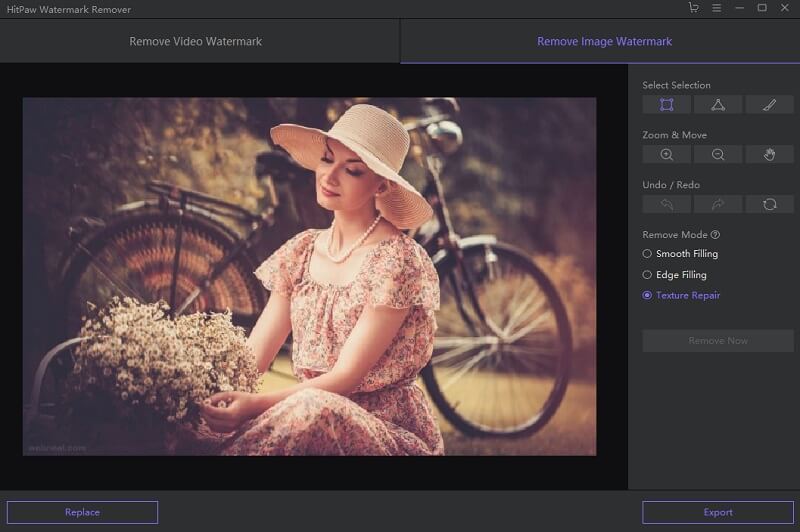Click the Replace button

[82, 512]
